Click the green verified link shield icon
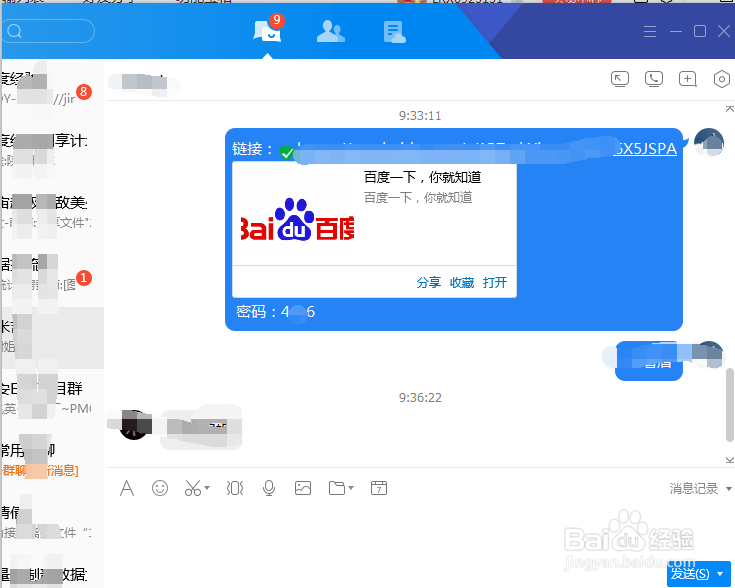Viewport: 735px width, 588px height. pyautogui.click(x=286, y=152)
